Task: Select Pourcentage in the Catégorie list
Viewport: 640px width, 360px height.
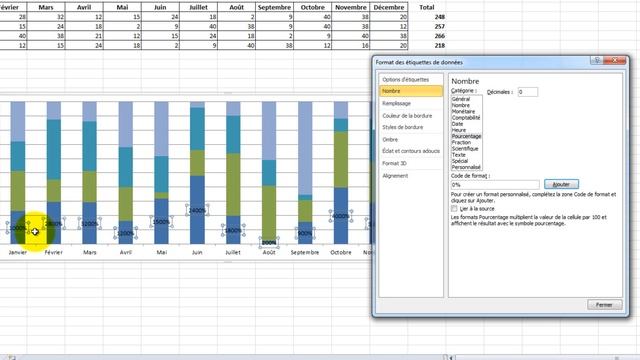Action: [x=466, y=136]
